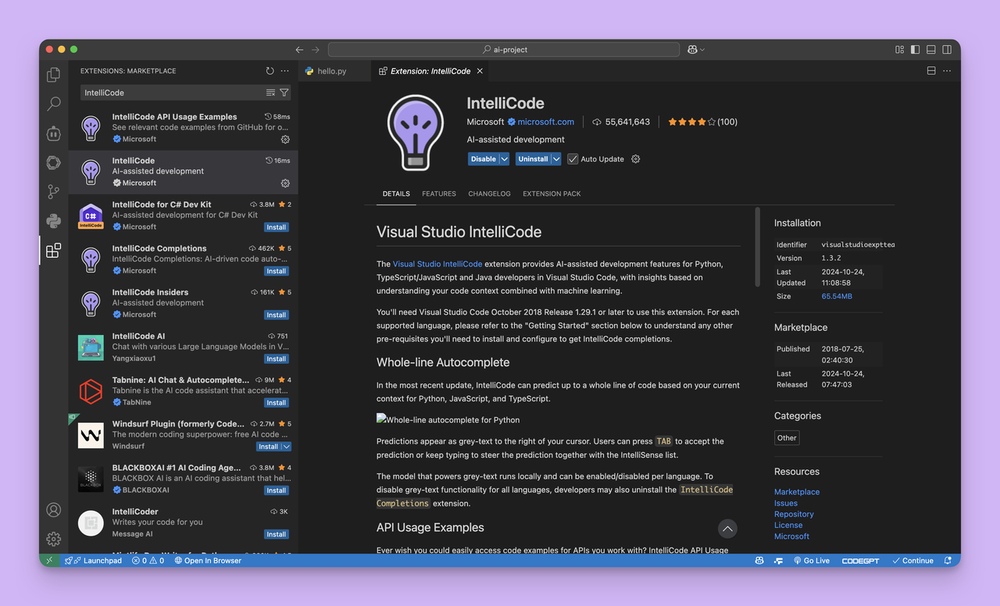
Task: Split the editor to the right
Action: pos(931,71)
